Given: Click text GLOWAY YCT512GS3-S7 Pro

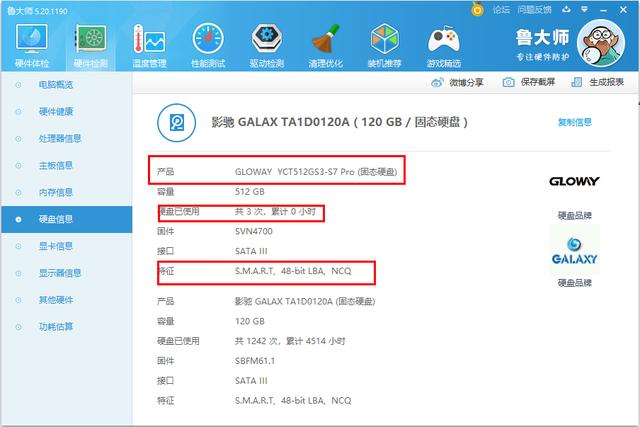Looking at the screenshot, I should [295, 172].
